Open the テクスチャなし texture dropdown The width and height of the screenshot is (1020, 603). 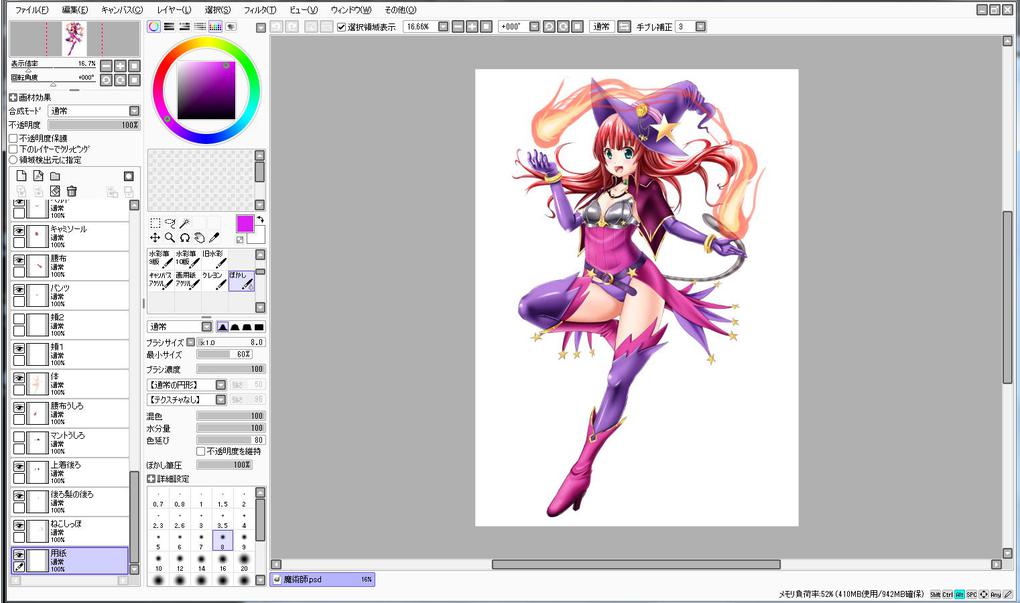point(221,399)
